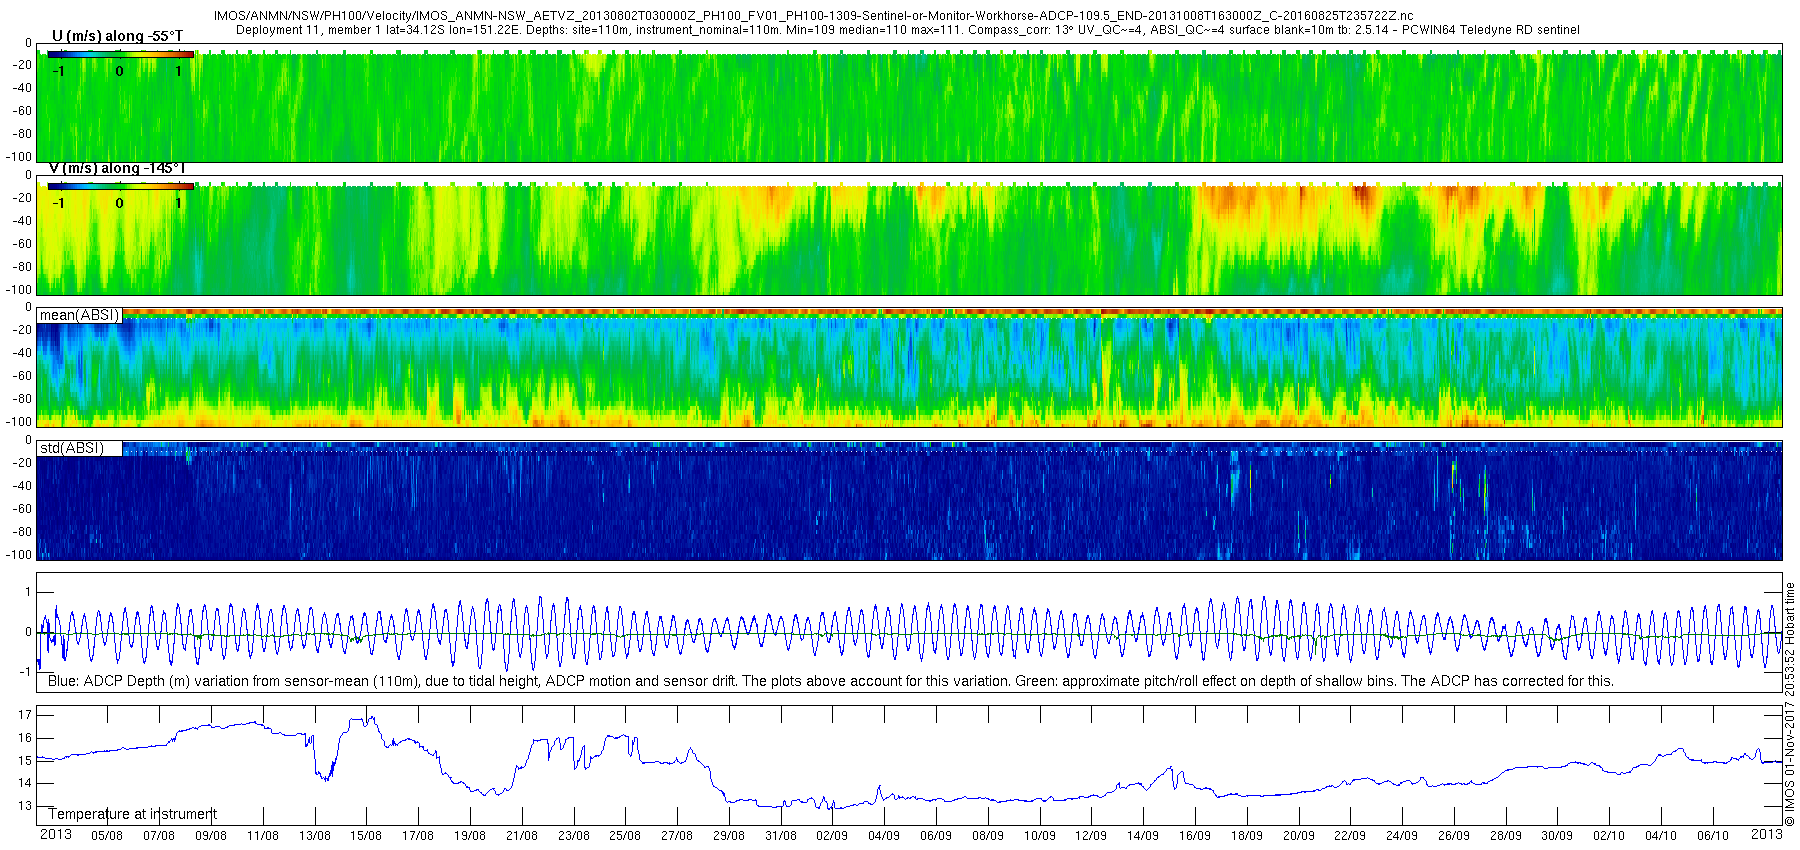1800x850 pixels.
Task: Click the '21/08' date tick label
Action: pyautogui.click(x=522, y=836)
